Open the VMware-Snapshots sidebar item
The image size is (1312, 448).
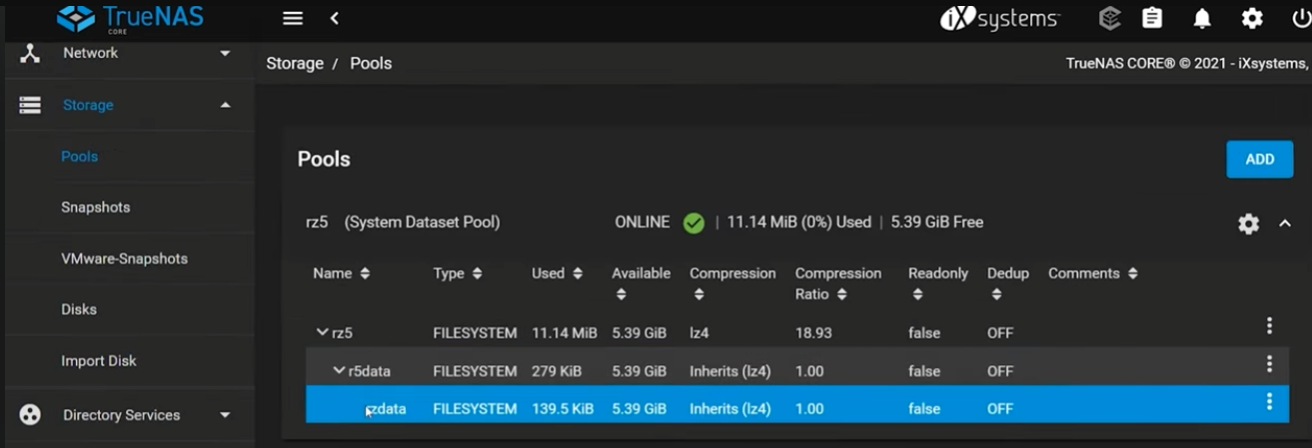pyautogui.click(x=124, y=258)
